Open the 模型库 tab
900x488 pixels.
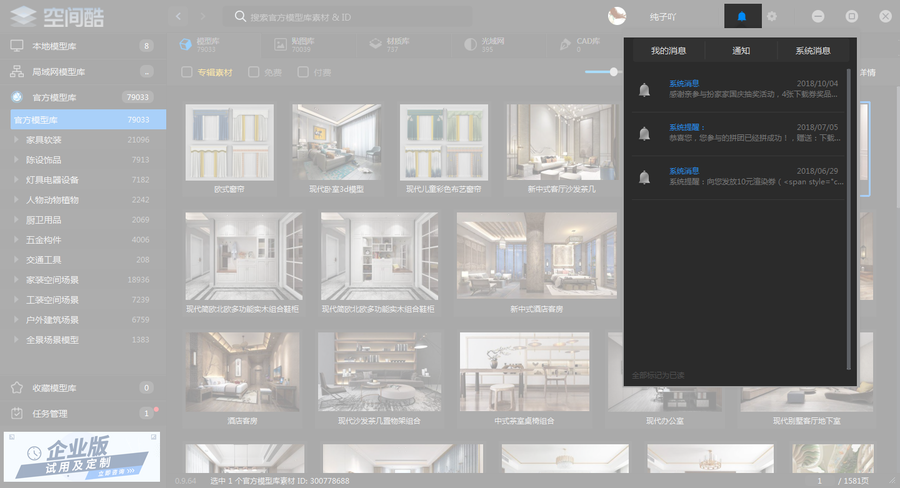[x=213, y=45]
